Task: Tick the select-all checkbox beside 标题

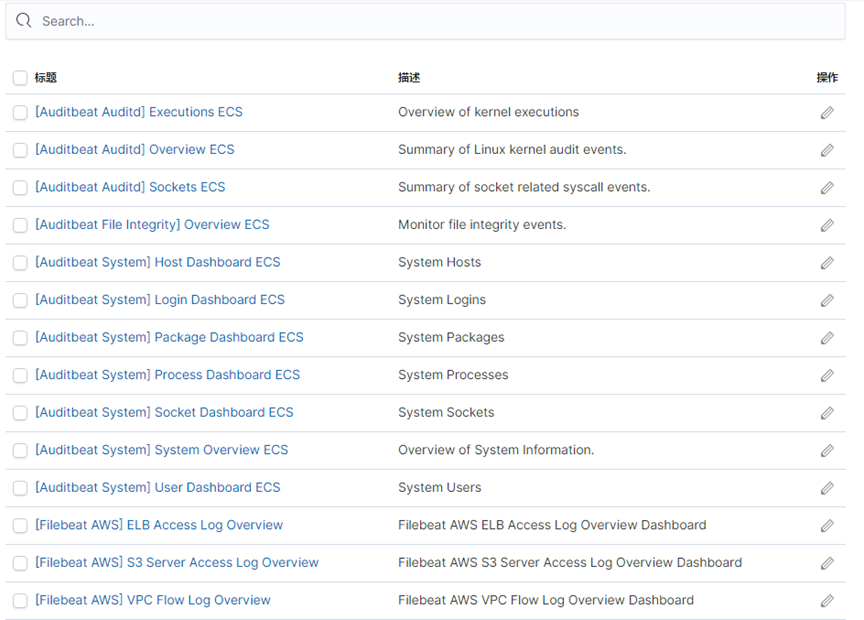Action: point(20,78)
